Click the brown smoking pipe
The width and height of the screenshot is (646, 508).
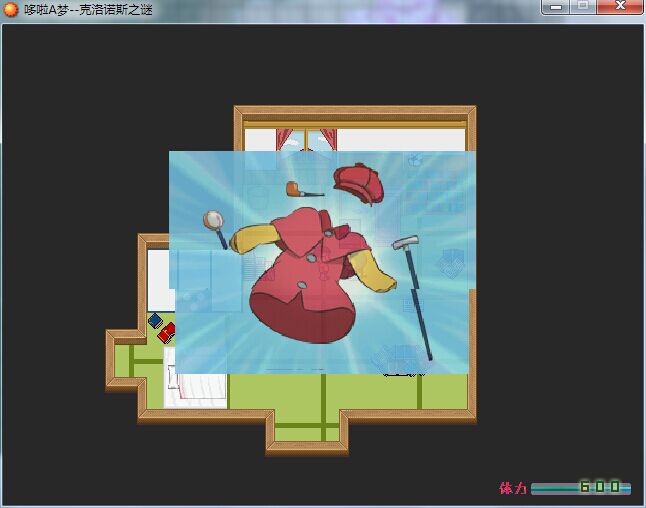304,190
